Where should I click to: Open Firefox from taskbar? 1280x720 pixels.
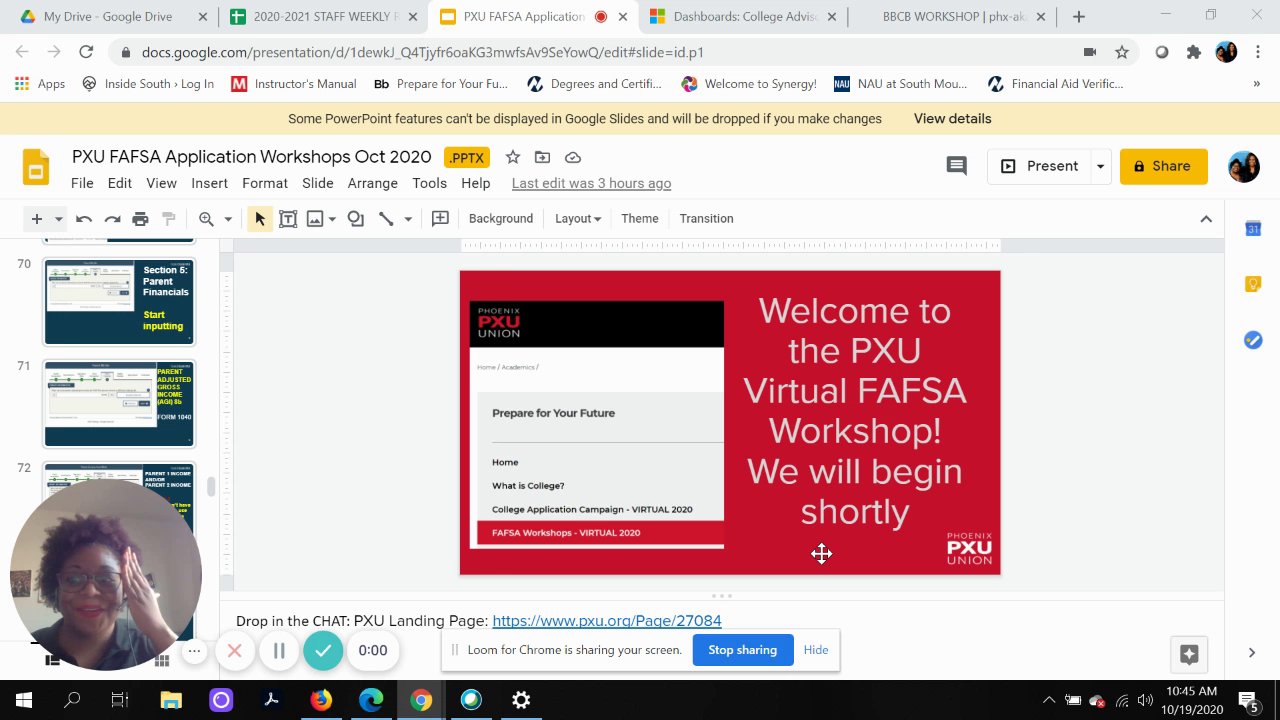(321, 700)
